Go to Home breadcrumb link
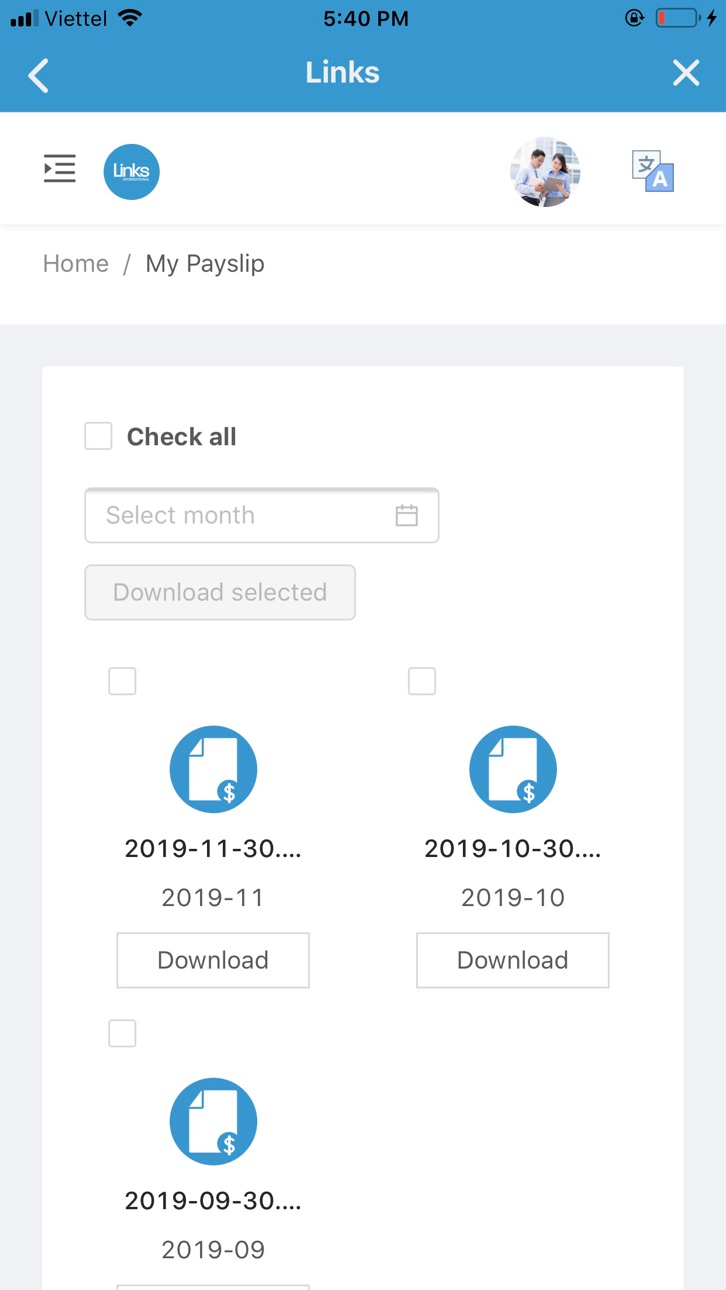726x1290 pixels. coord(76,264)
